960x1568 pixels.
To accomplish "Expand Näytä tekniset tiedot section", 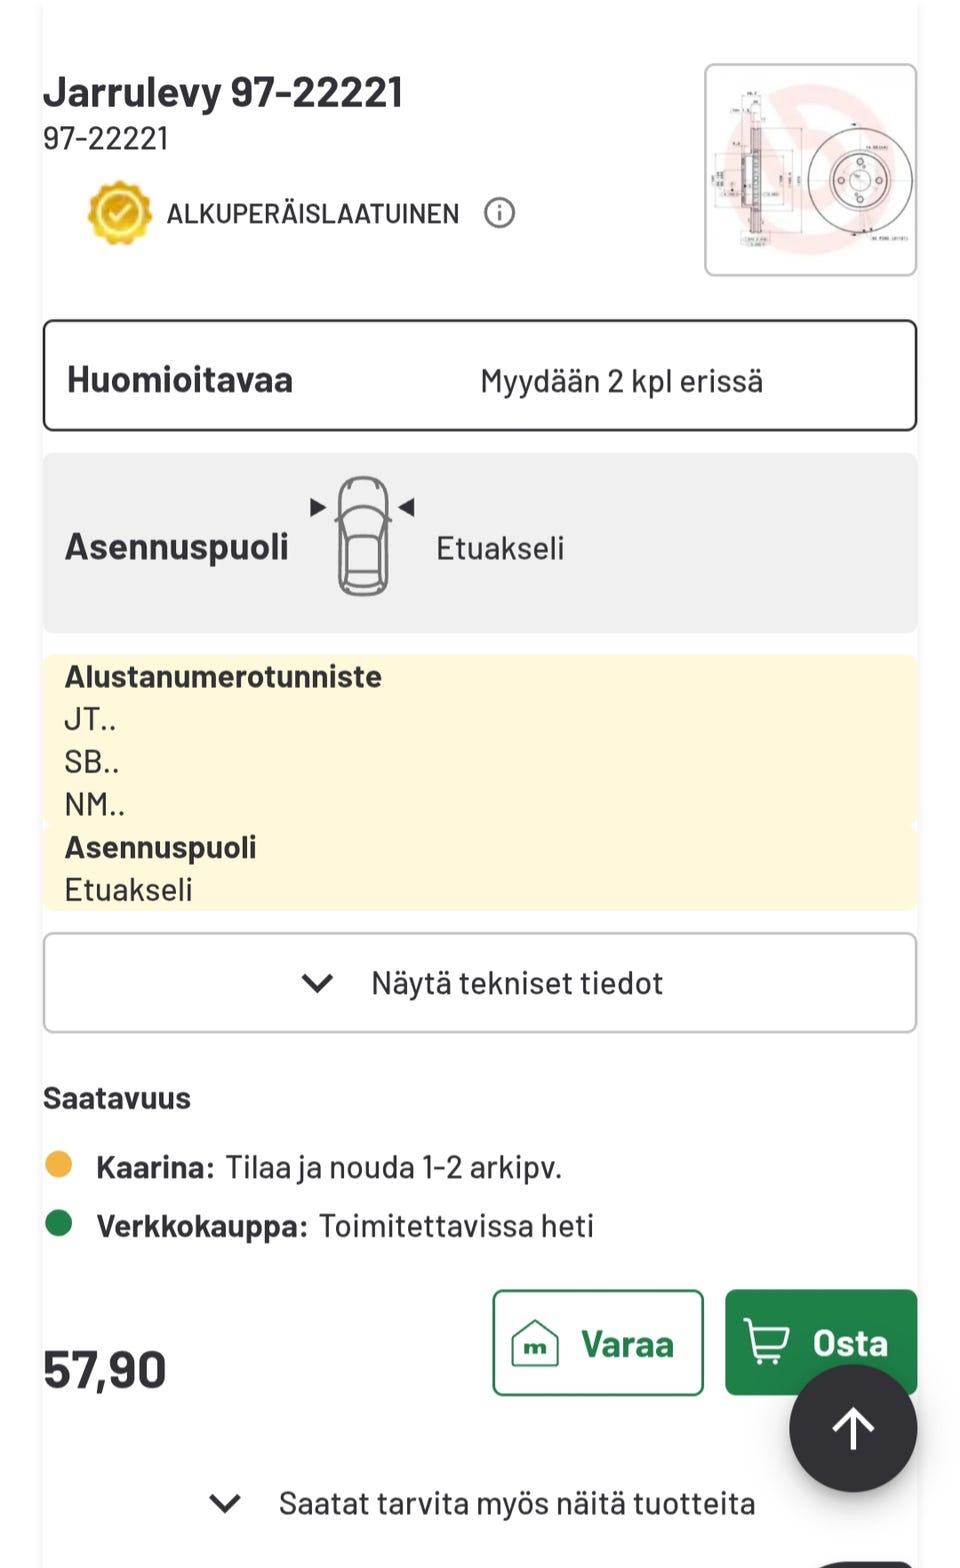I will pyautogui.click(x=478, y=982).
